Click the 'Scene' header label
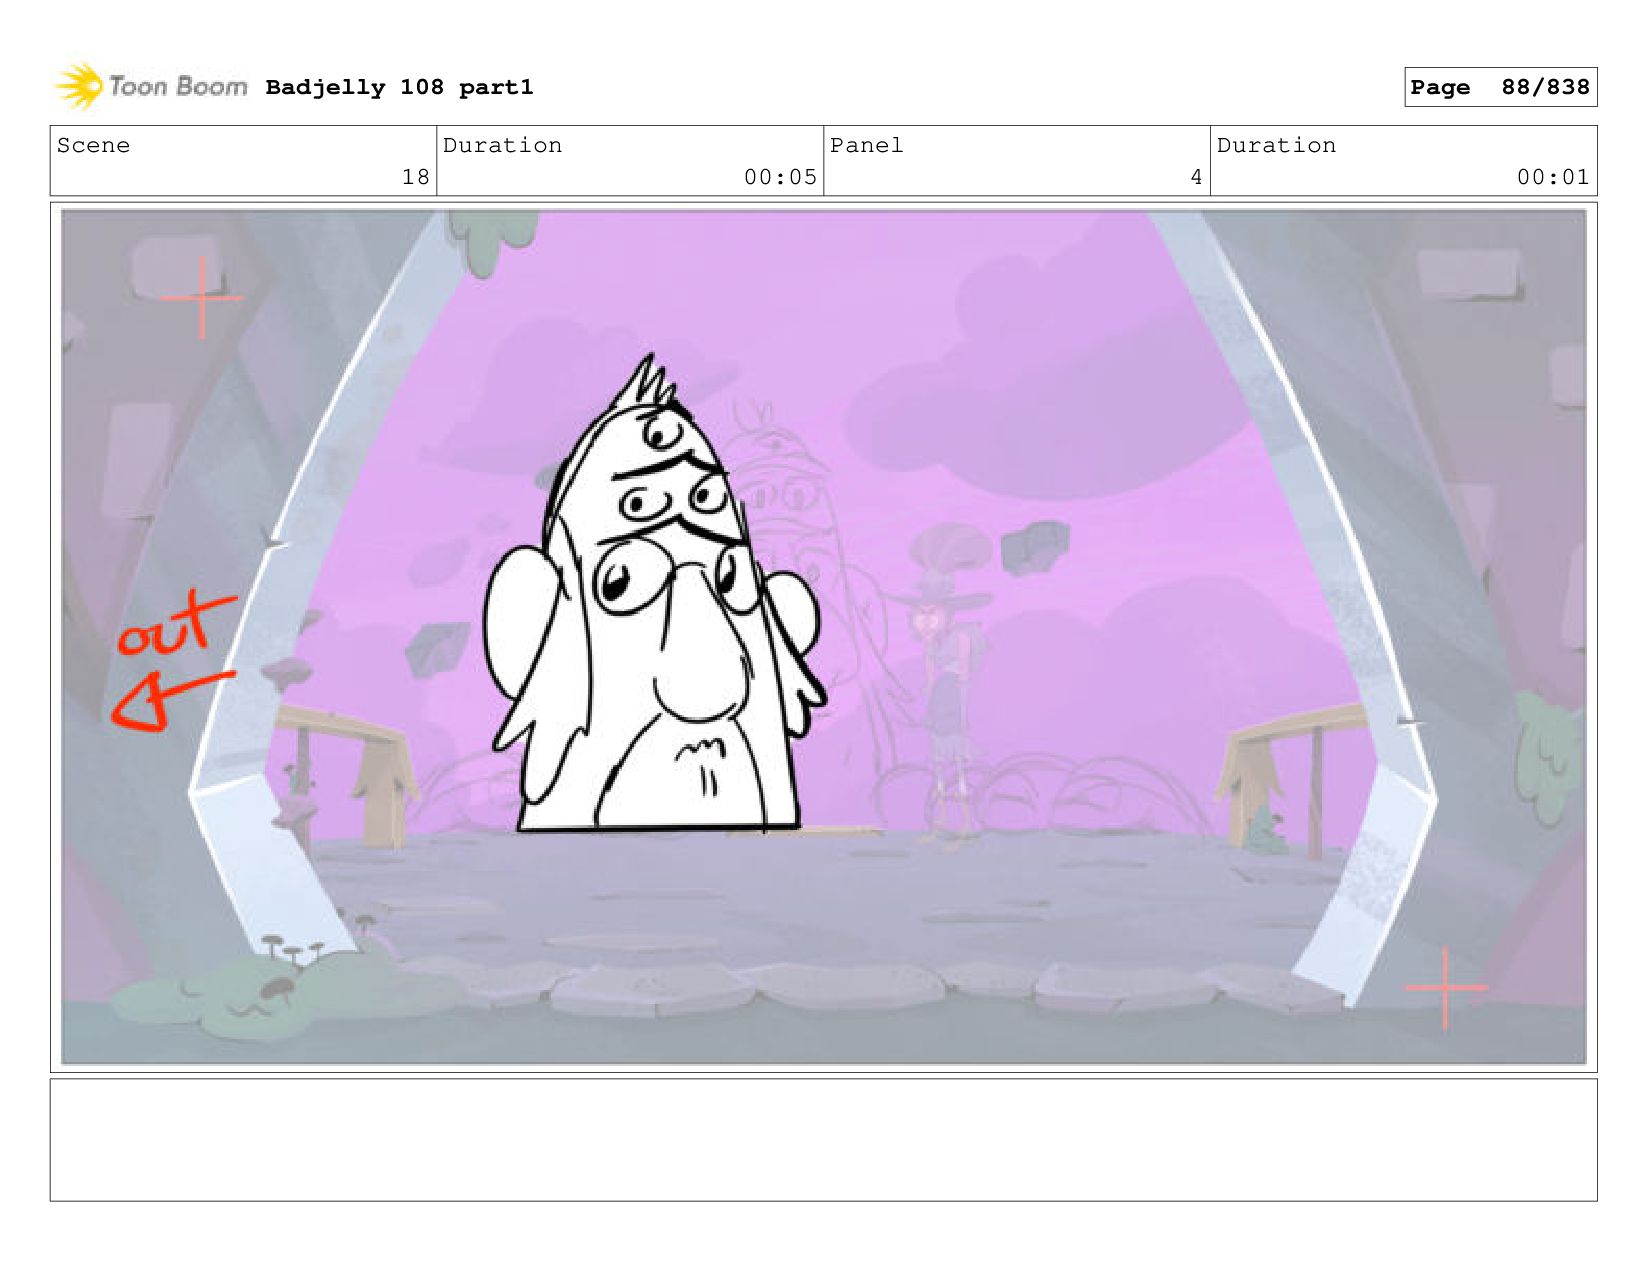Viewport: 1648px width, 1276px height. (93, 145)
